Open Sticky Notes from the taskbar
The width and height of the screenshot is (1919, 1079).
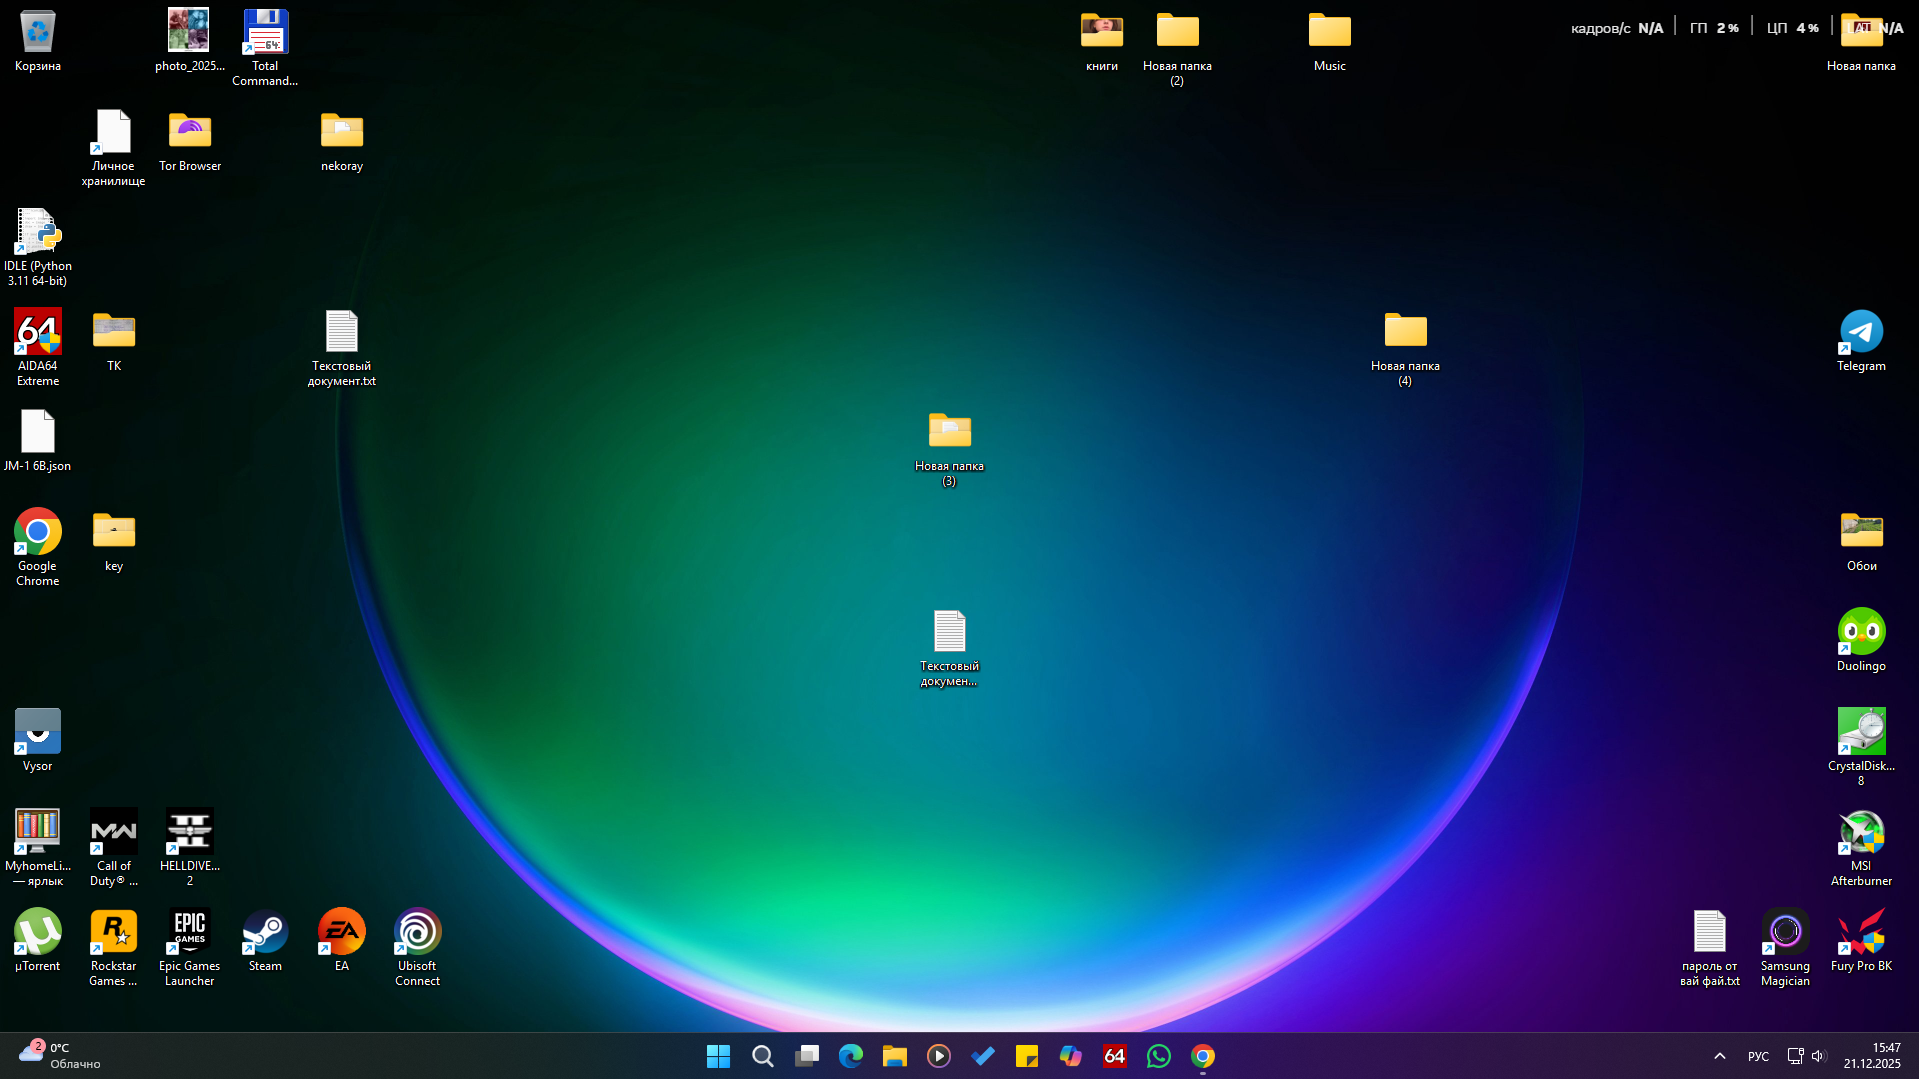pos(1026,1056)
